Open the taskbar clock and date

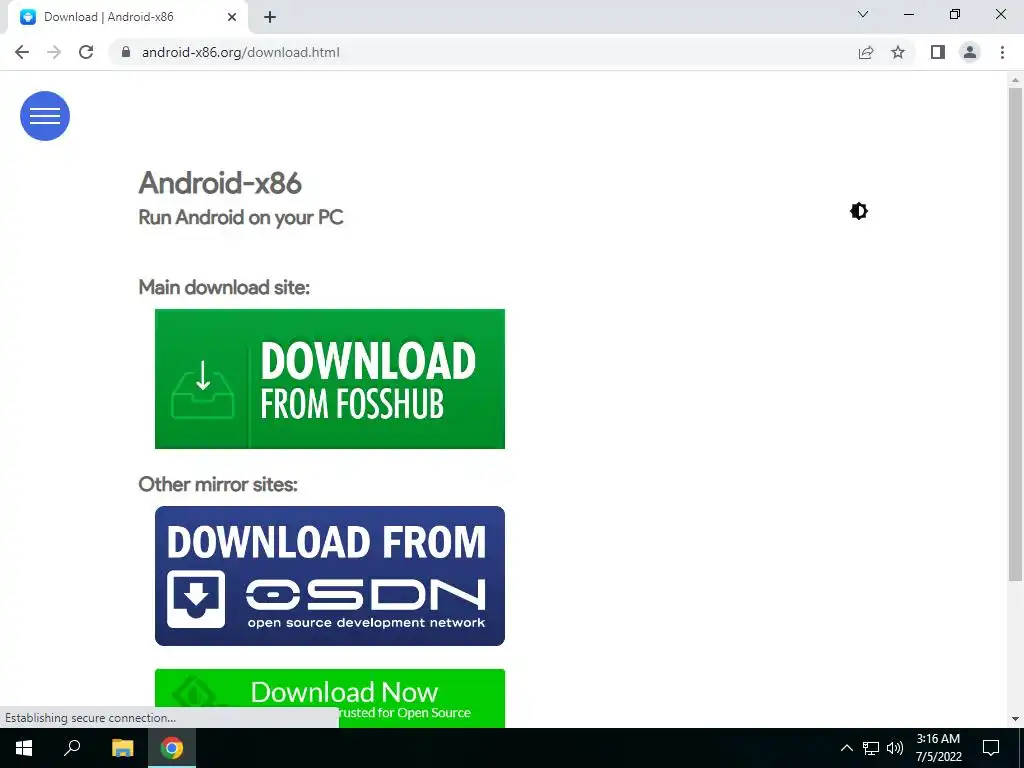click(938, 748)
